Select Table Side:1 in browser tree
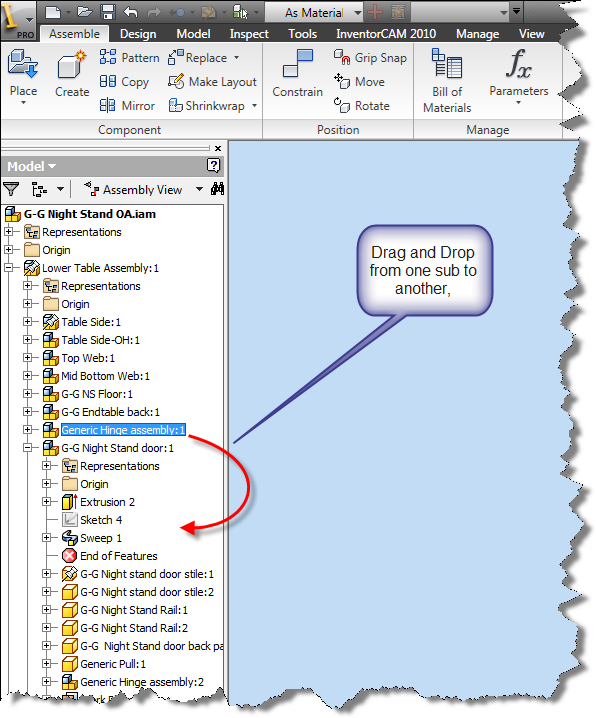The height and width of the screenshot is (718, 596). coord(91,322)
